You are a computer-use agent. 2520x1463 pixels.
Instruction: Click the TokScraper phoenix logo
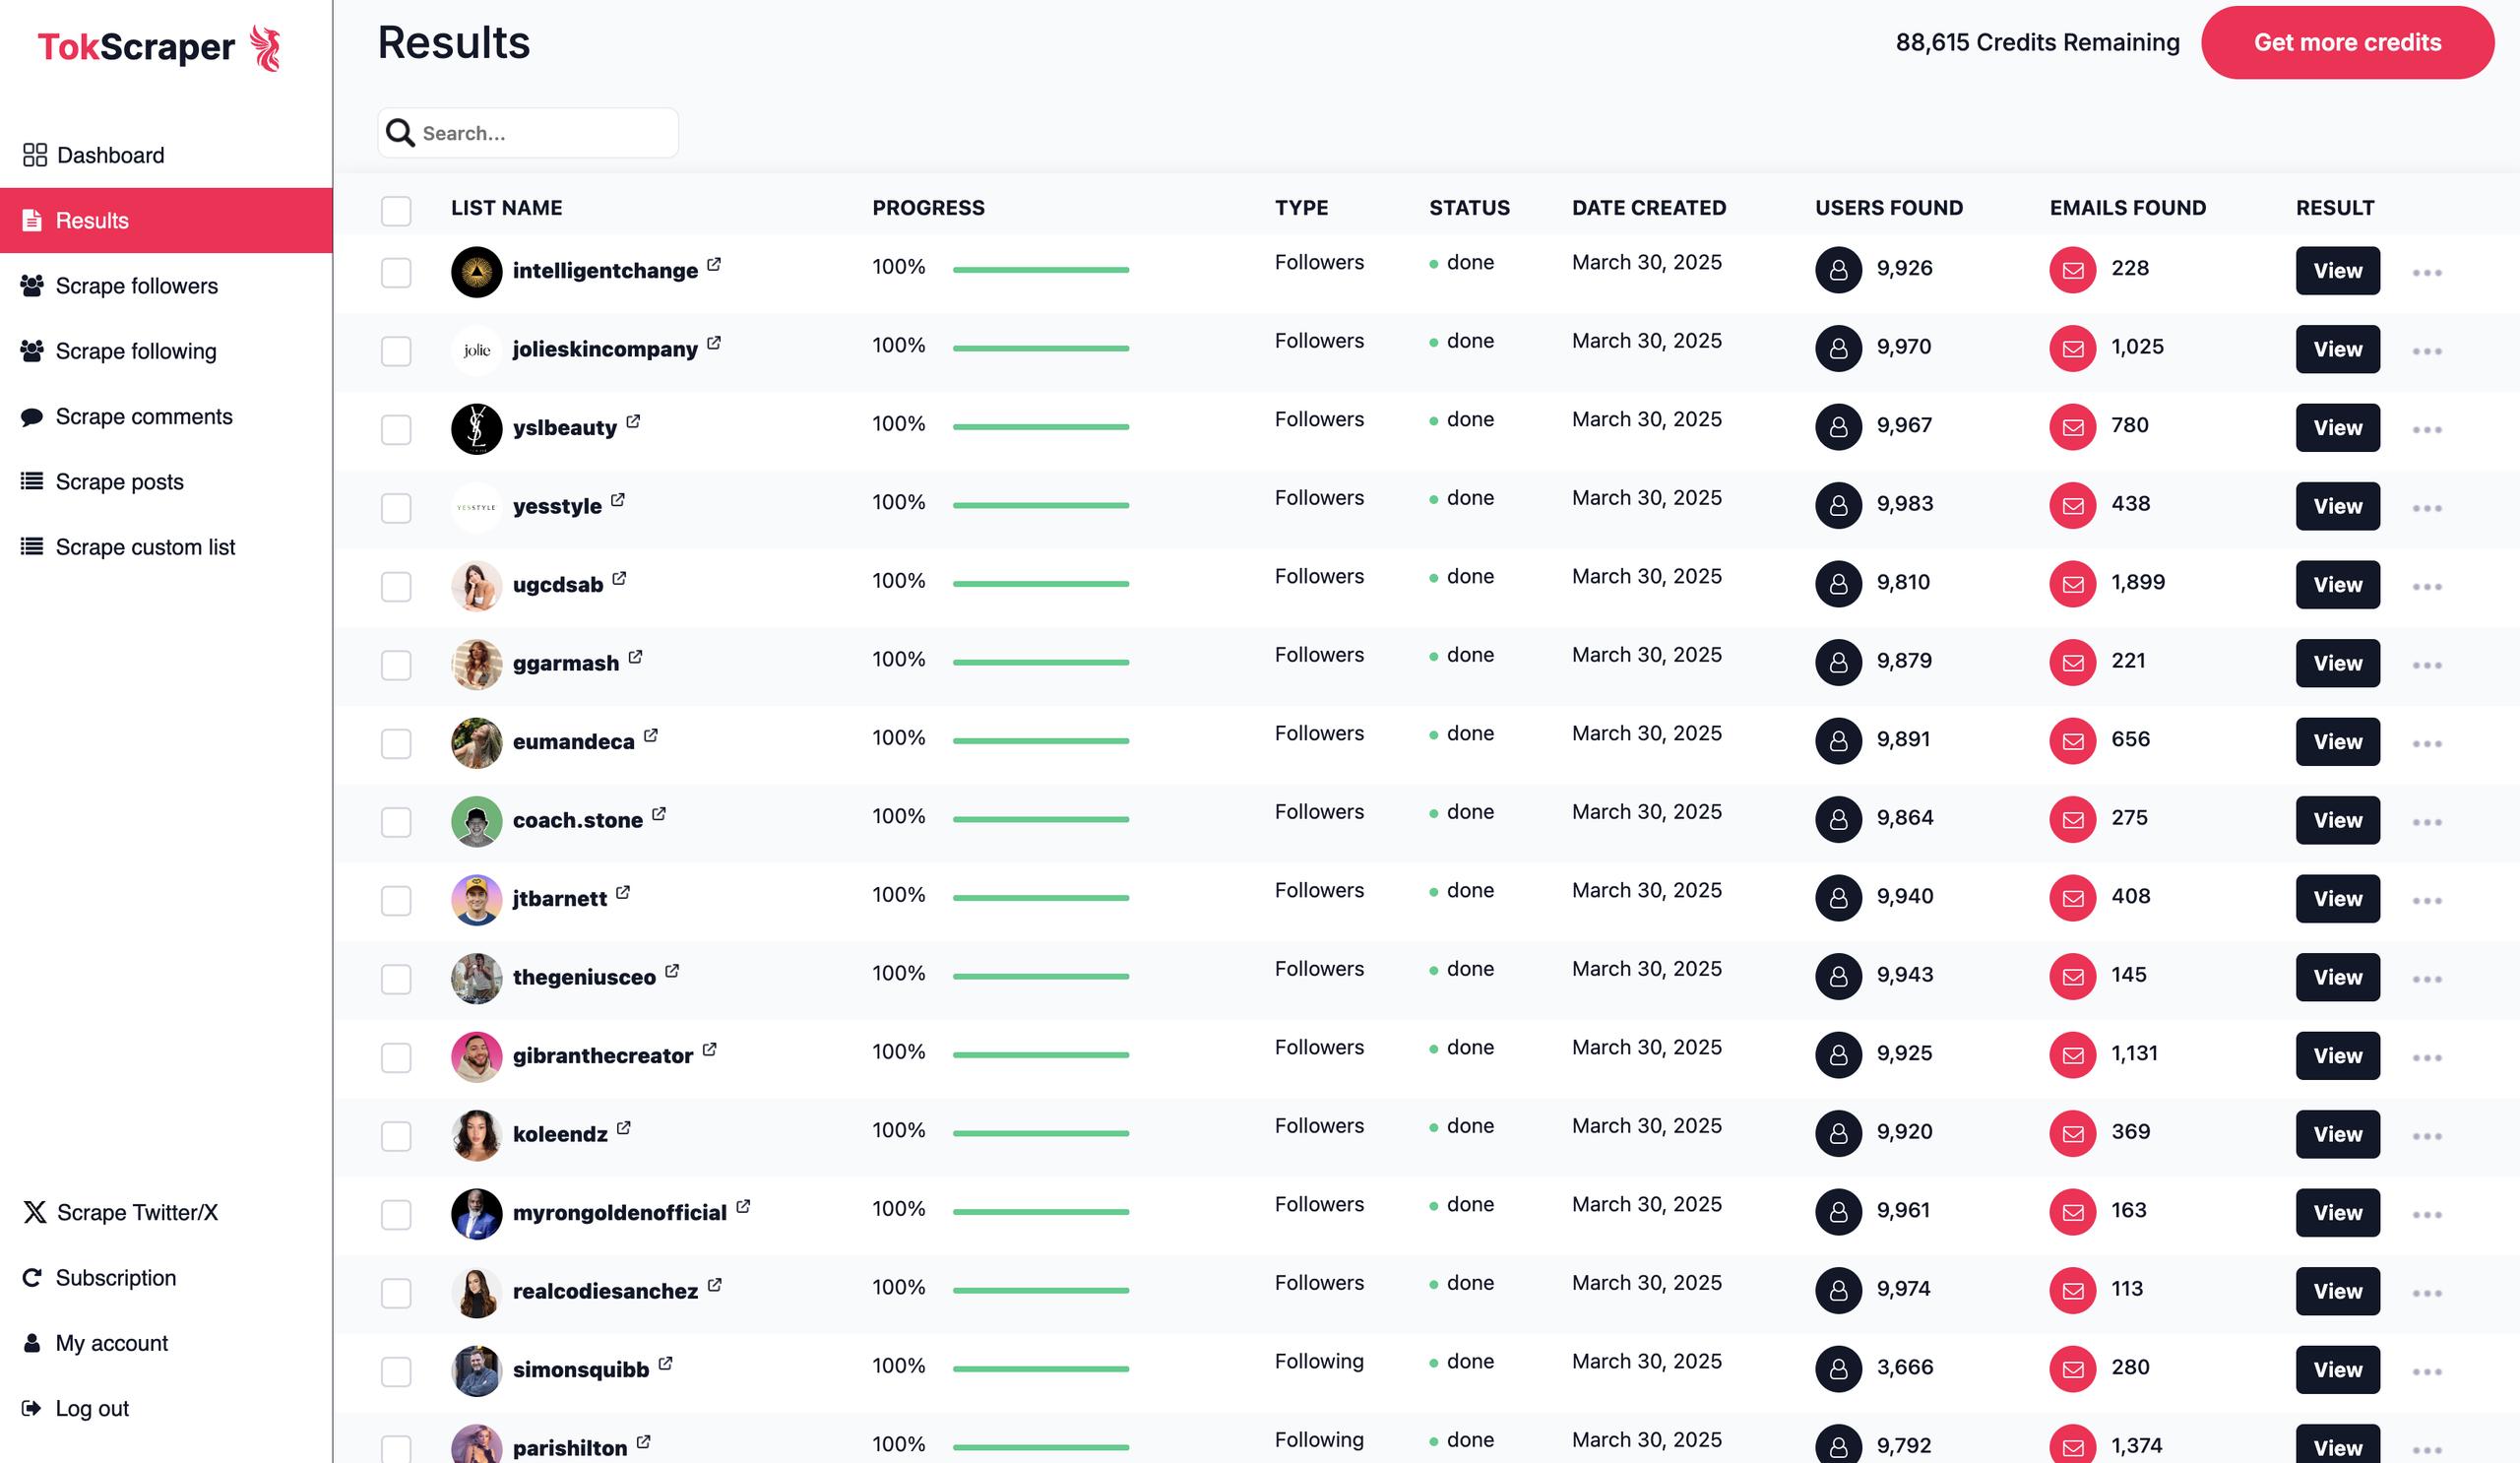[265, 48]
